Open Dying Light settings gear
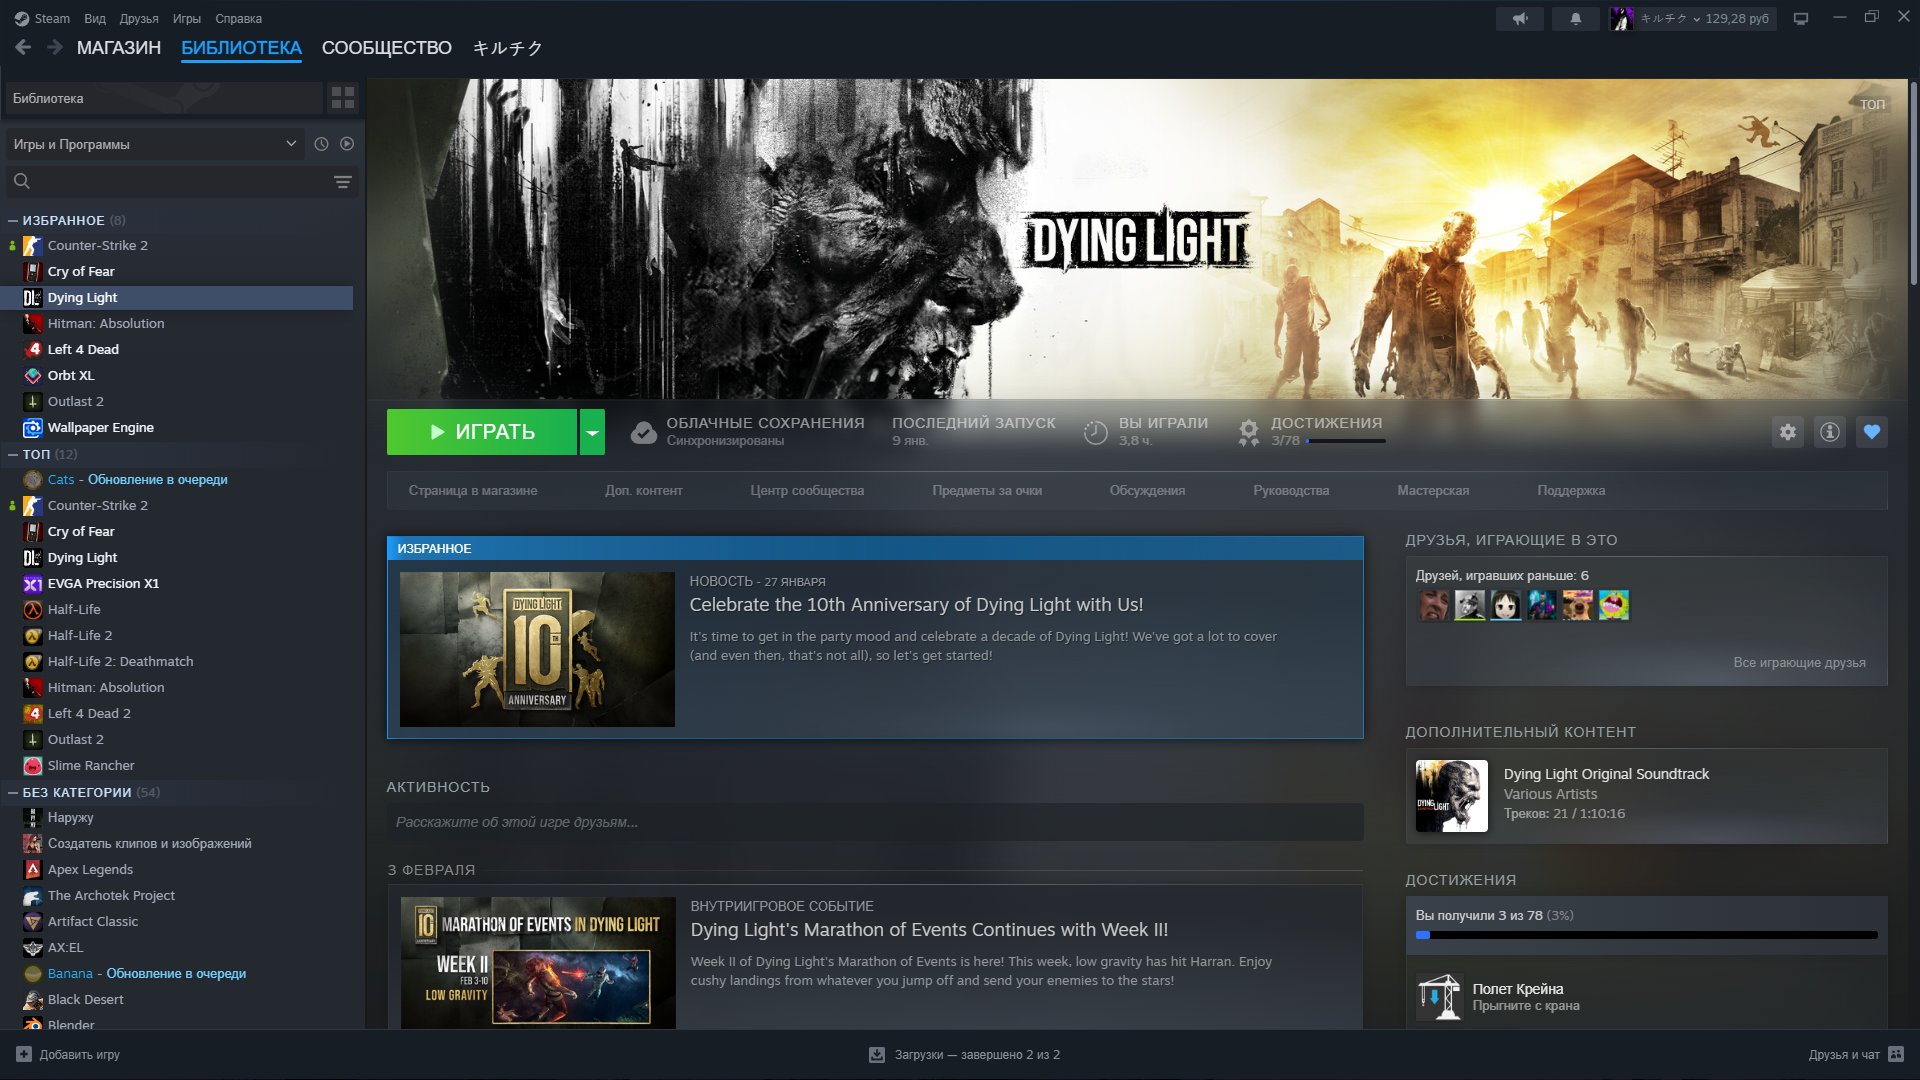The width and height of the screenshot is (1920, 1080). tap(1788, 432)
